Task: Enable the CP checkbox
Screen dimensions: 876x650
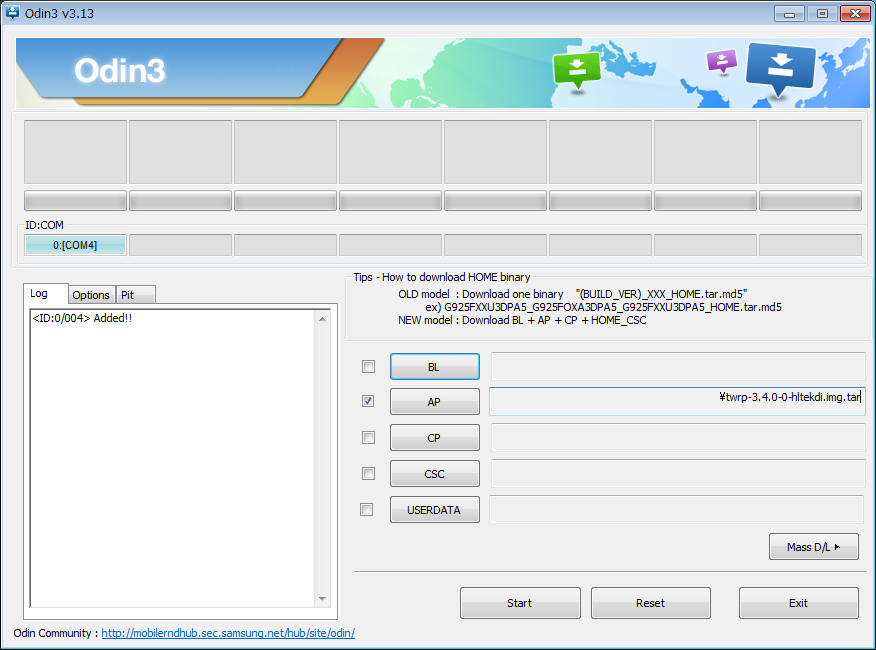Action: (368, 437)
